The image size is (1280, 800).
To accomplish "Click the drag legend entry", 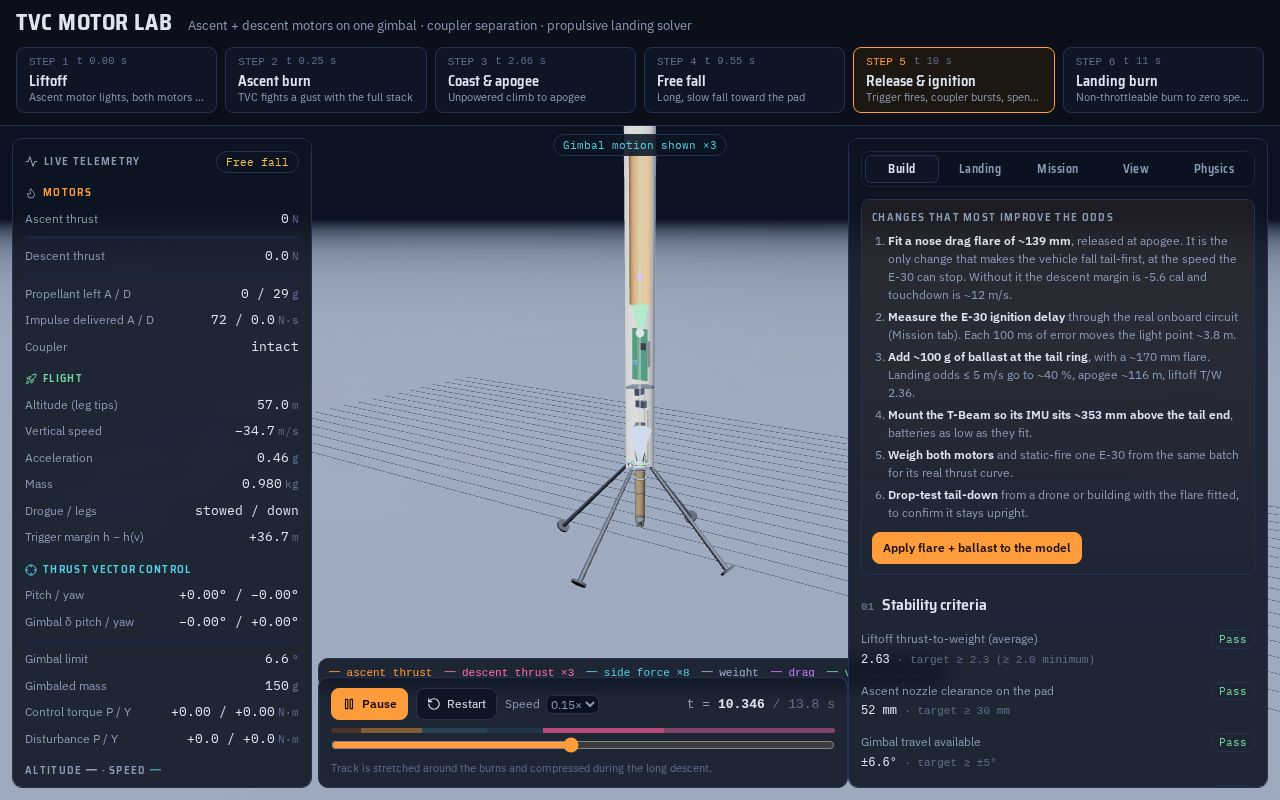I will (x=793, y=672).
